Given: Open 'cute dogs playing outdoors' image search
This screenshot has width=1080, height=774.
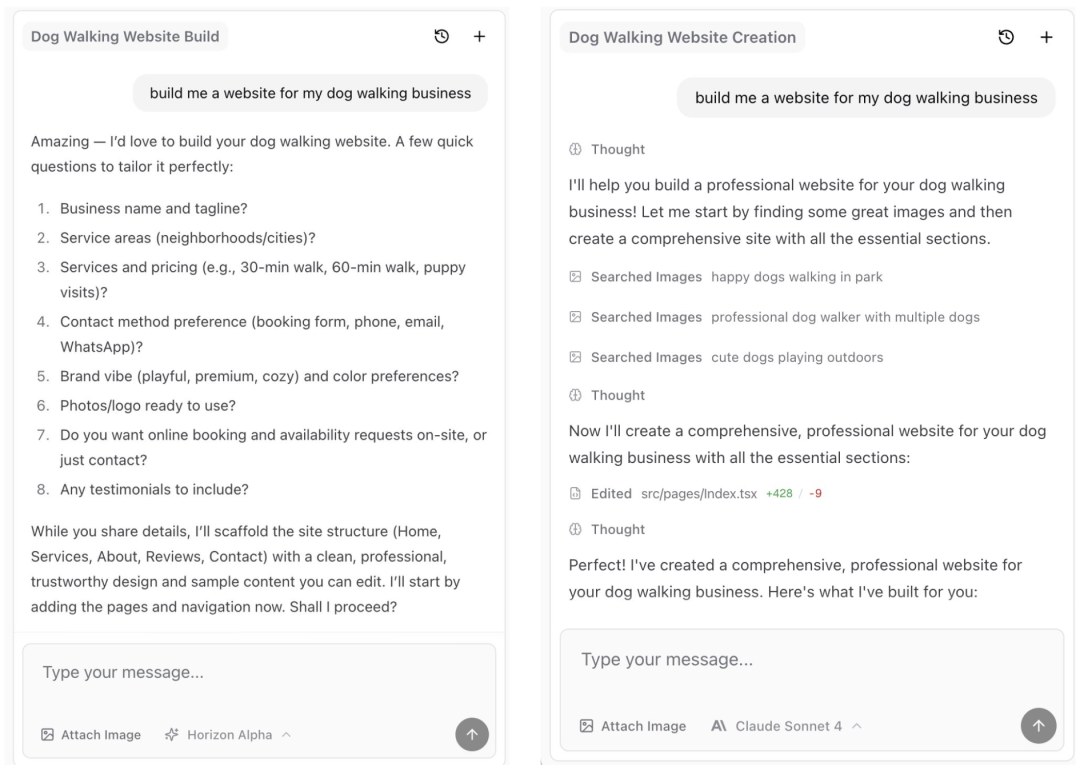Looking at the screenshot, I should click(725, 357).
